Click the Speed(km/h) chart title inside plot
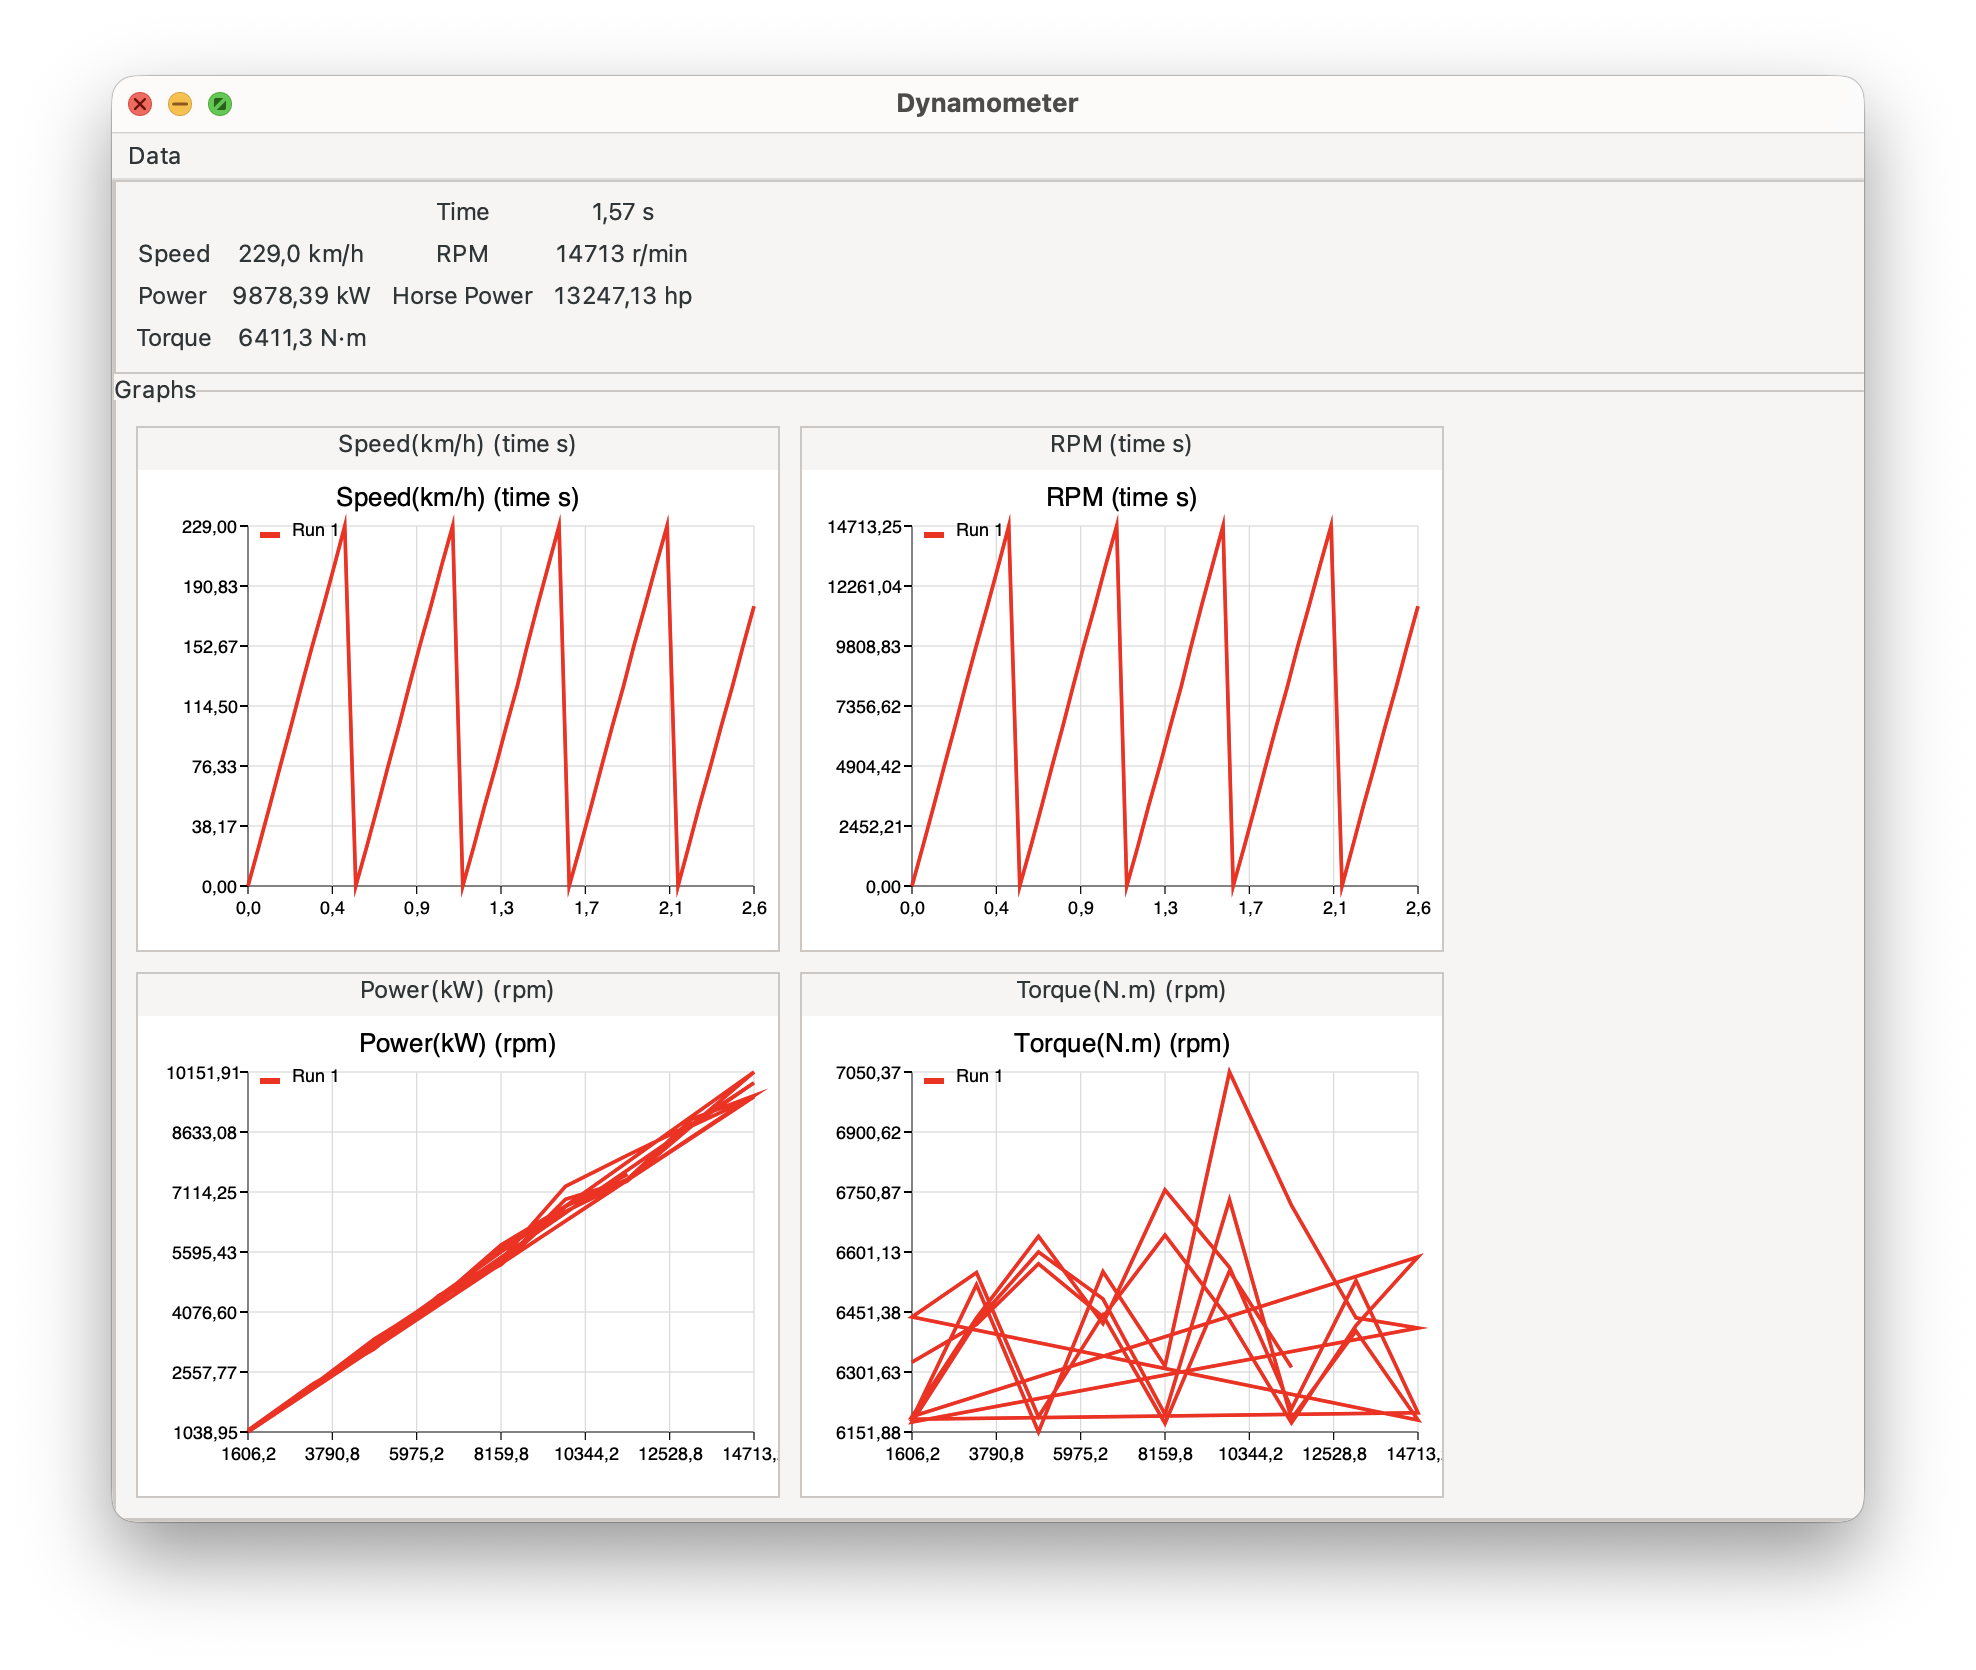 tap(457, 497)
